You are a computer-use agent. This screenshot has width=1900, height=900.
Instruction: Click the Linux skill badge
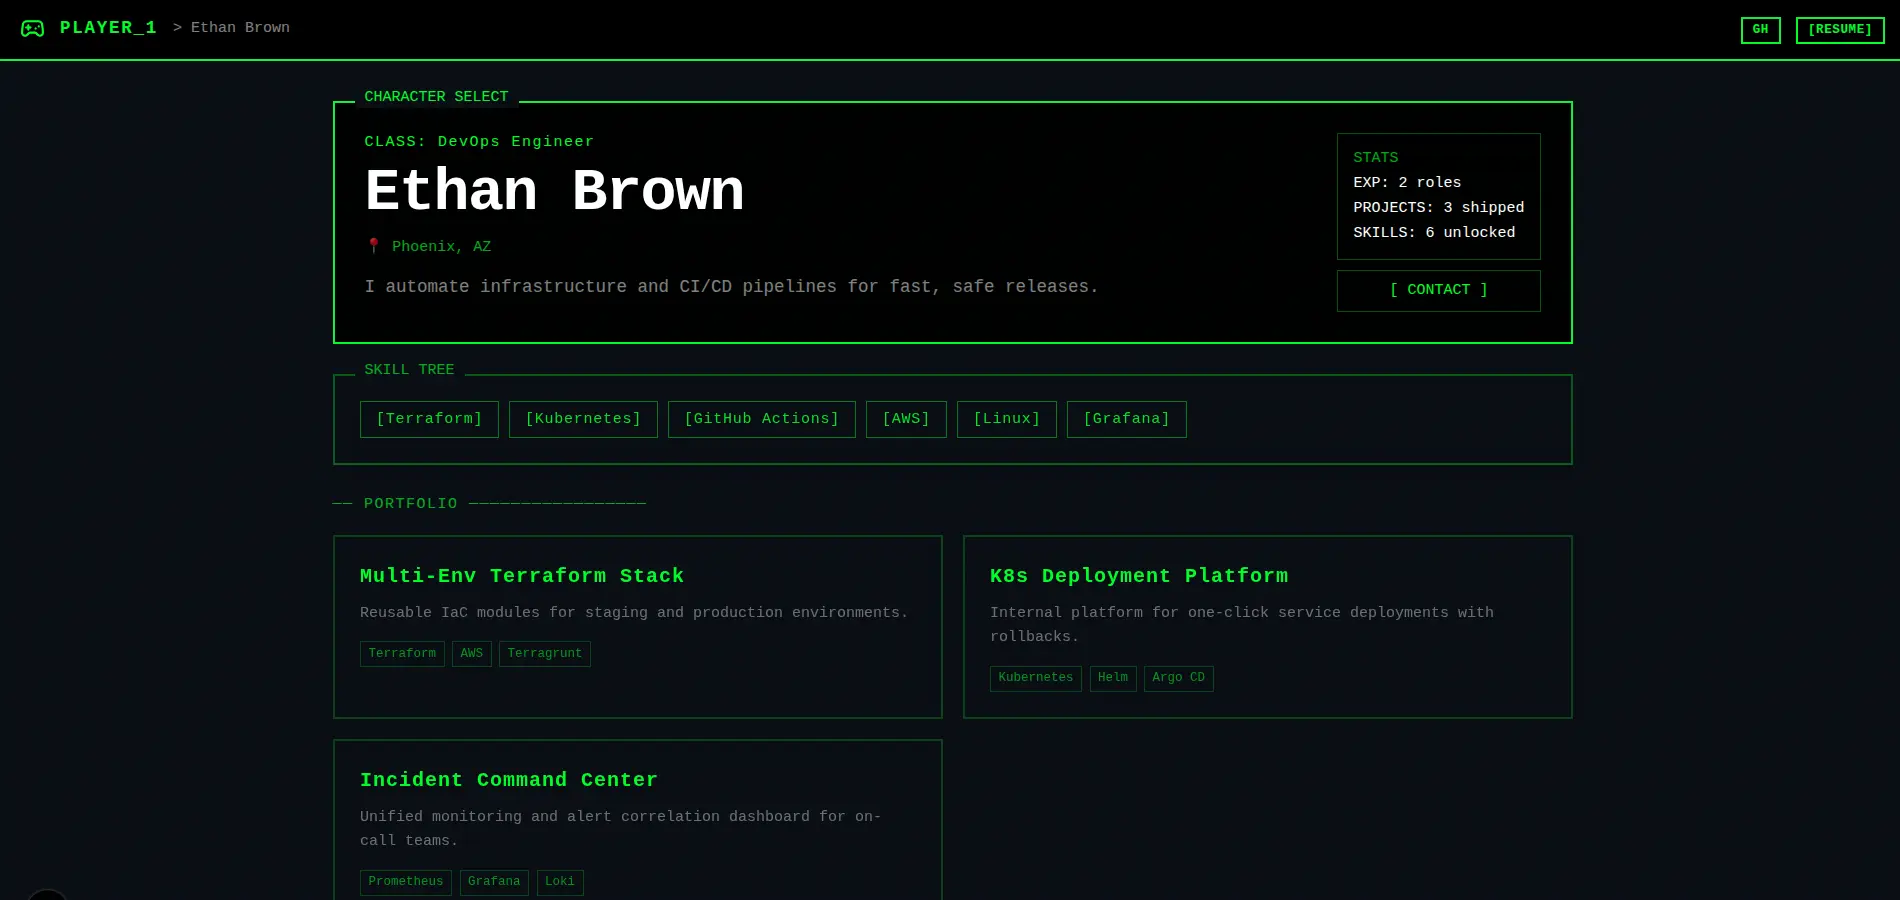1006,419
